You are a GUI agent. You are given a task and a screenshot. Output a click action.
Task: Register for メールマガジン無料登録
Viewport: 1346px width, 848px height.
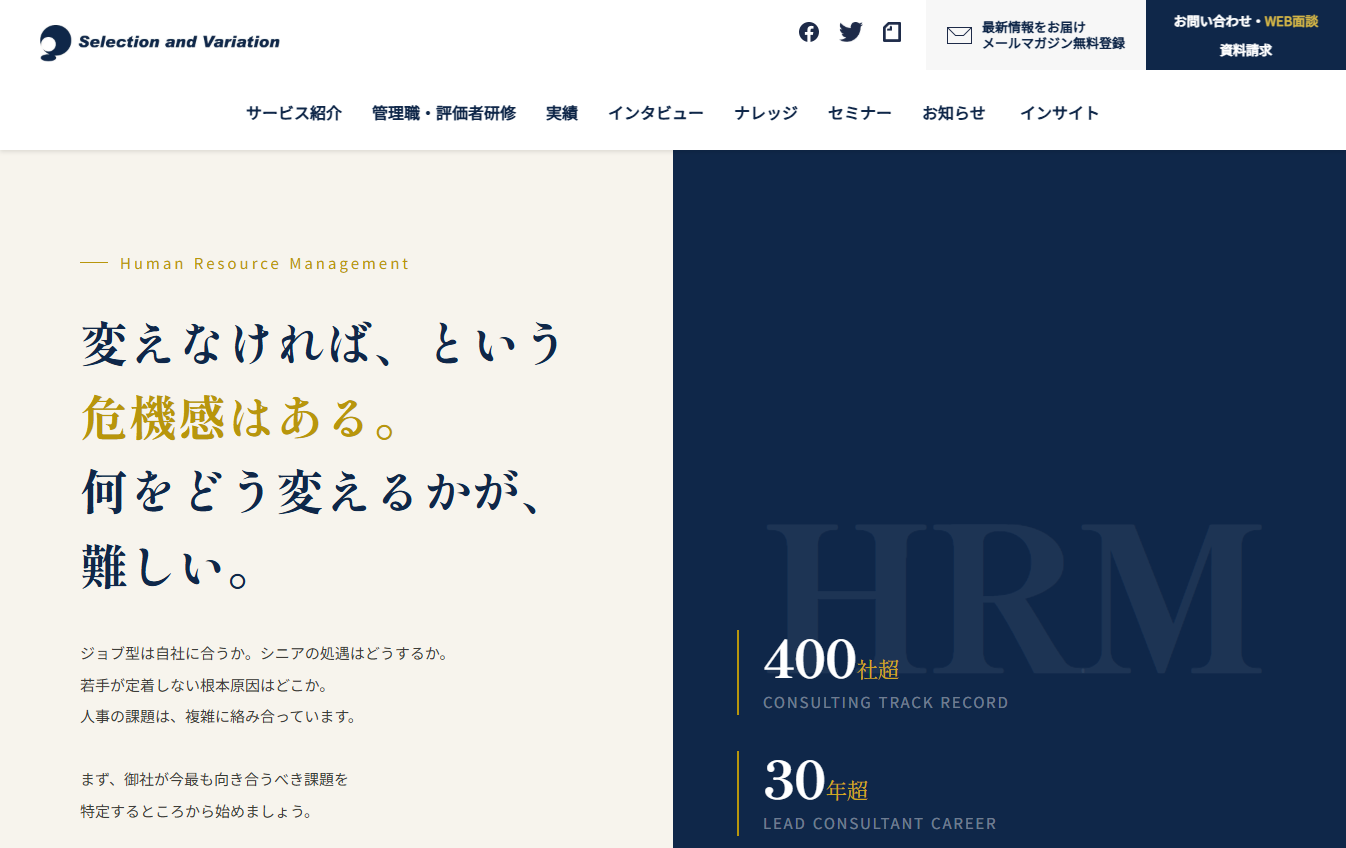(1036, 35)
